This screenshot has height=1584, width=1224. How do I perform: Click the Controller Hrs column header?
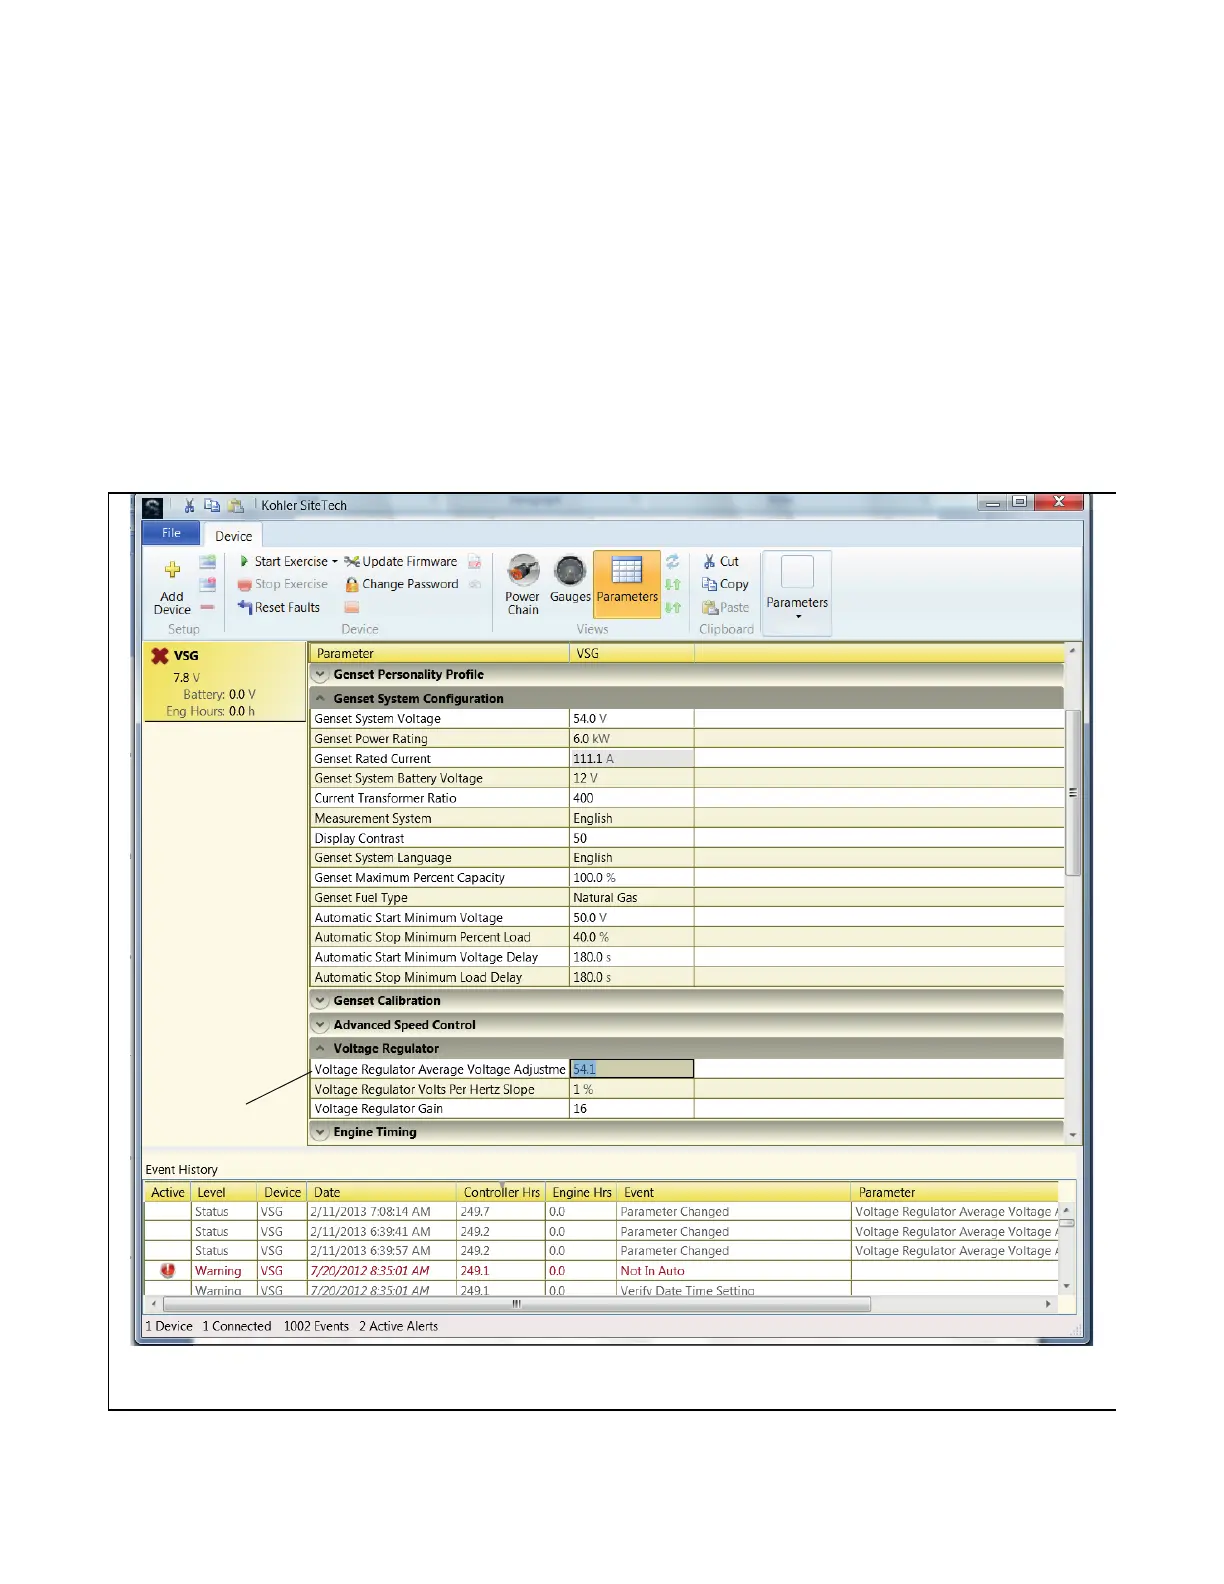pos(501,1193)
